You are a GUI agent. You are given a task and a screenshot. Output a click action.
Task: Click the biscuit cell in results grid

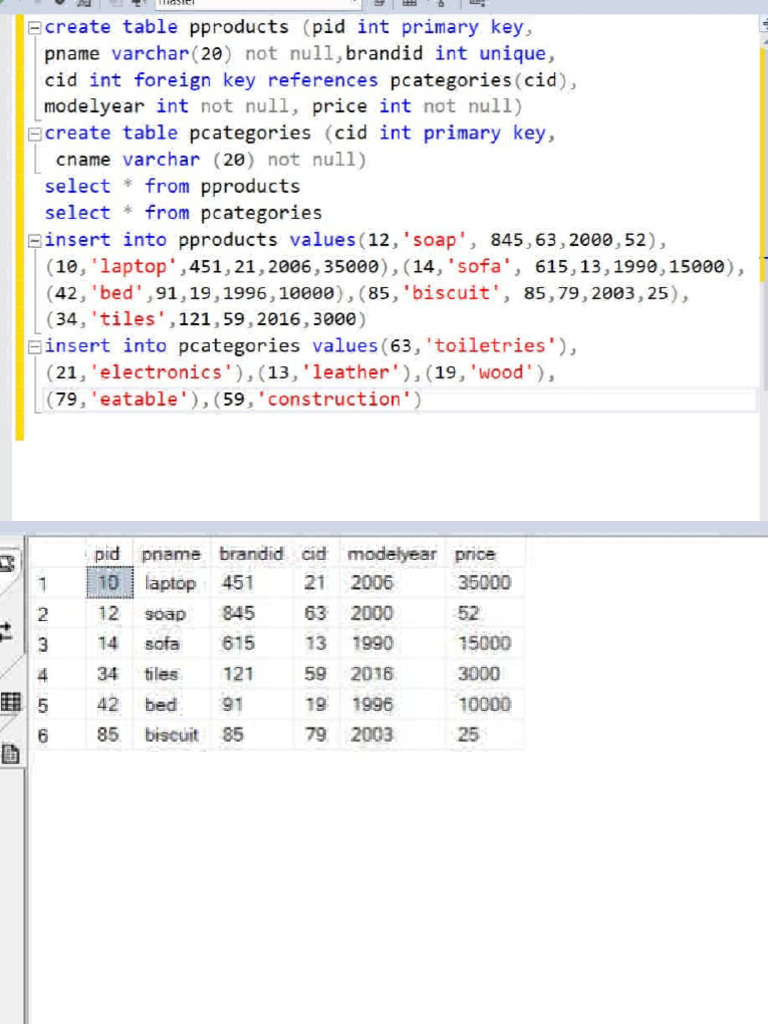(171, 735)
